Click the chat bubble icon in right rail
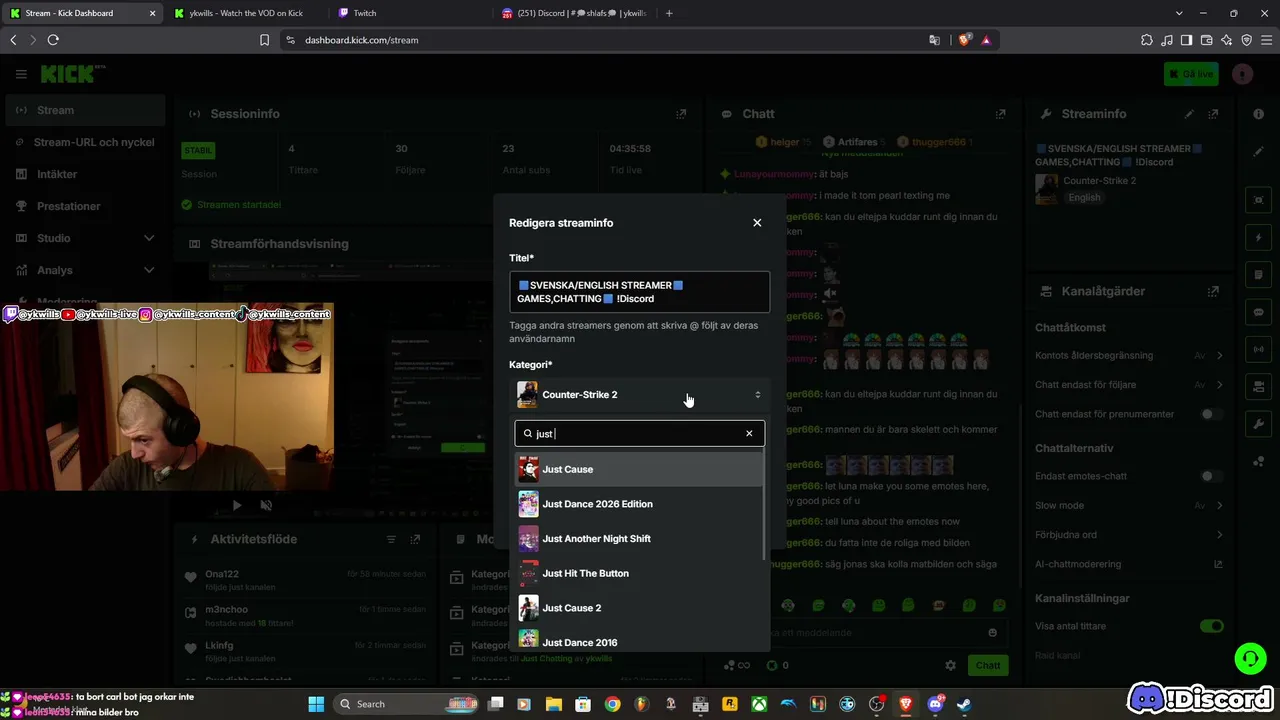The height and width of the screenshot is (720, 1280). point(1258,312)
